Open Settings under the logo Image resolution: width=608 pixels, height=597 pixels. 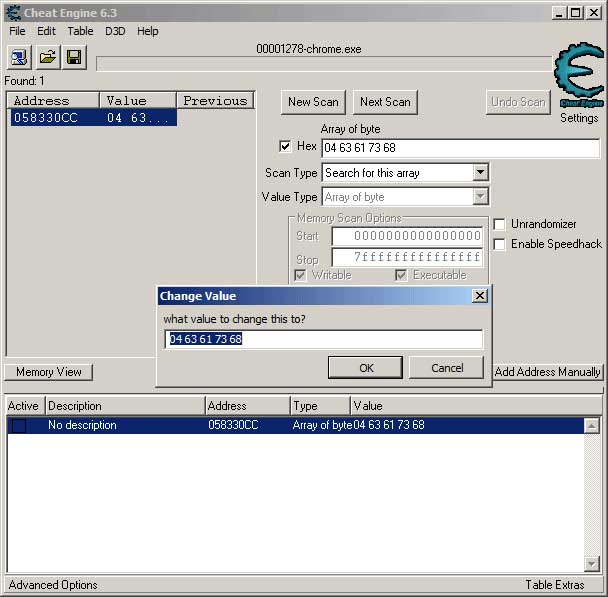tap(579, 118)
